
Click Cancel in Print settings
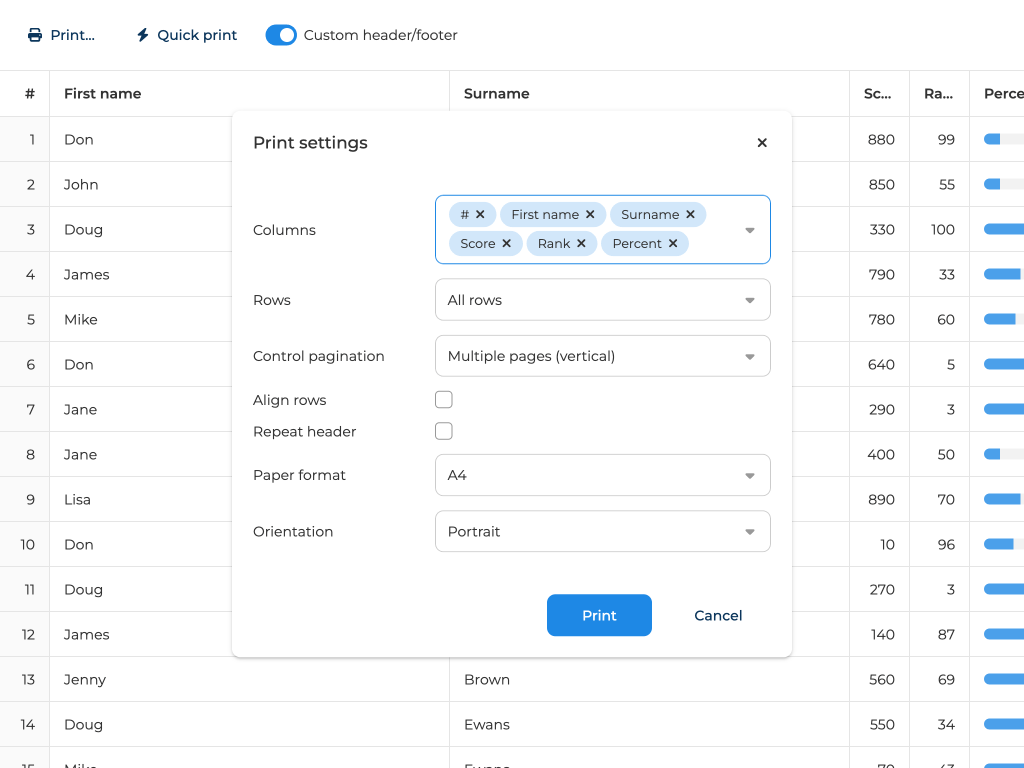[718, 616]
